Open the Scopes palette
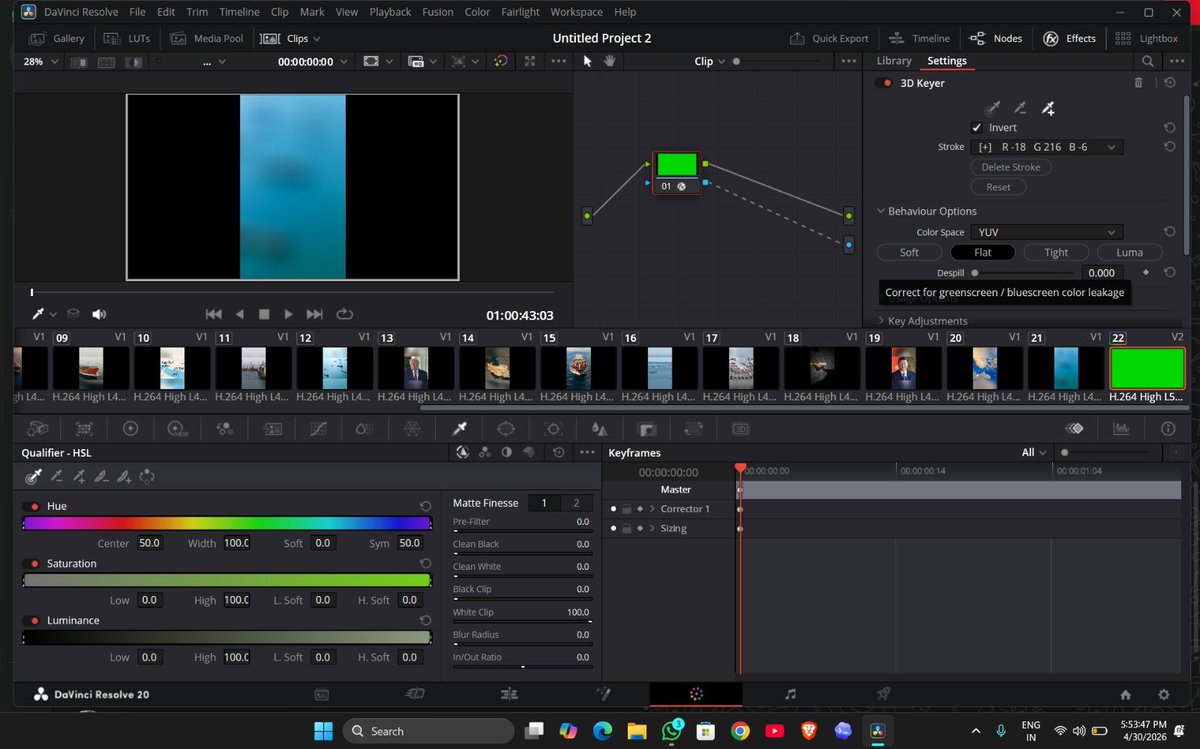The height and width of the screenshot is (749, 1200). click(x=1121, y=428)
